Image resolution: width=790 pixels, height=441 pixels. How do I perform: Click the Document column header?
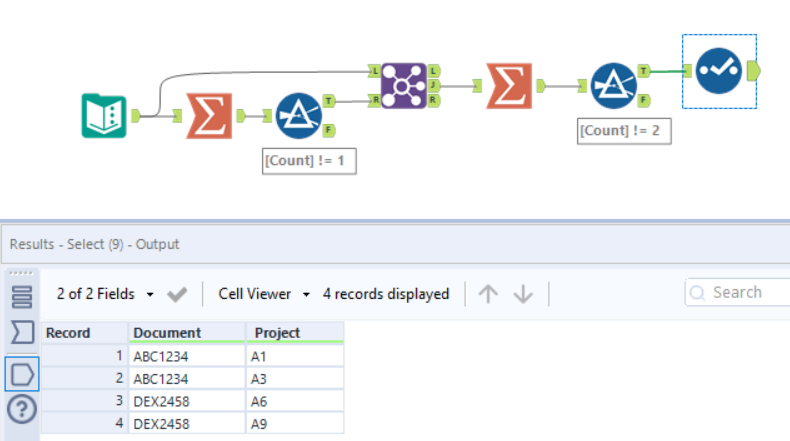click(165, 333)
